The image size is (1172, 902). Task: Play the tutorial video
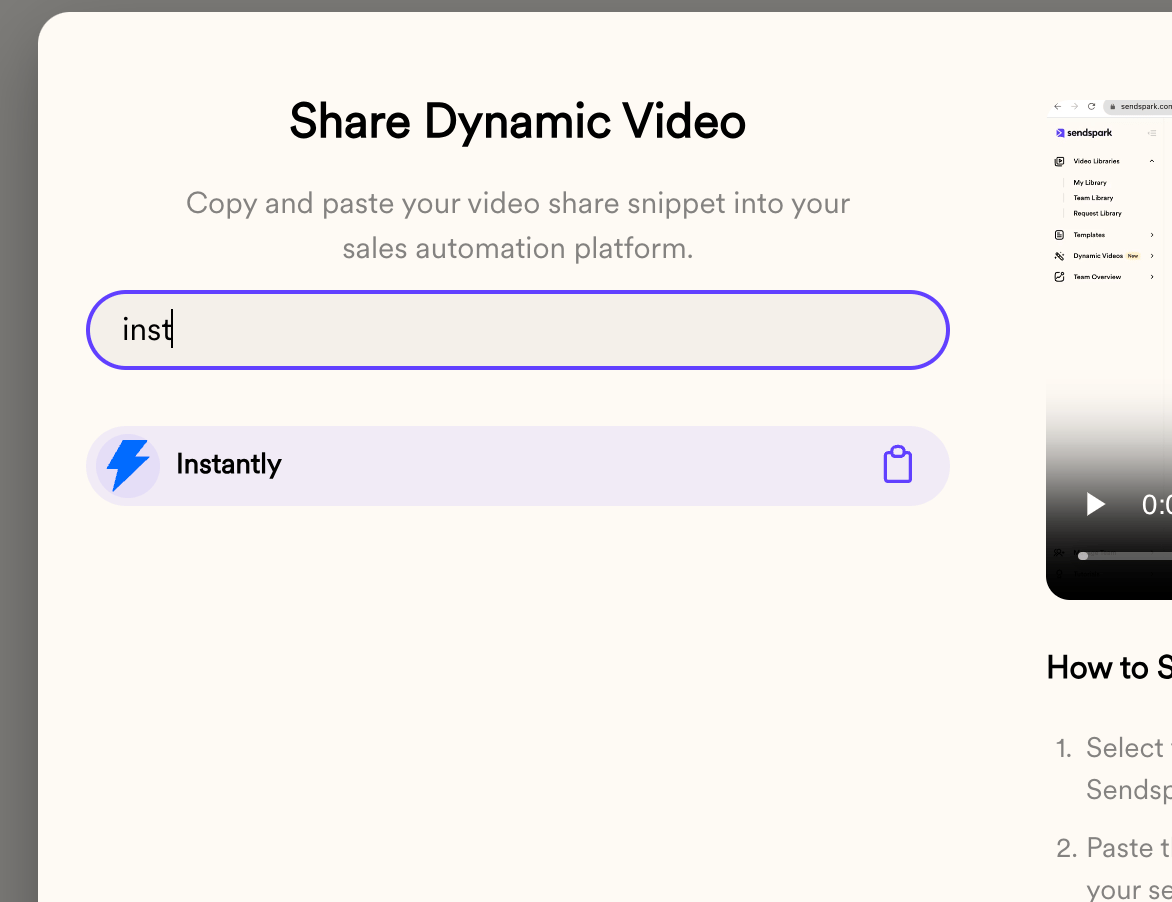pos(1095,504)
